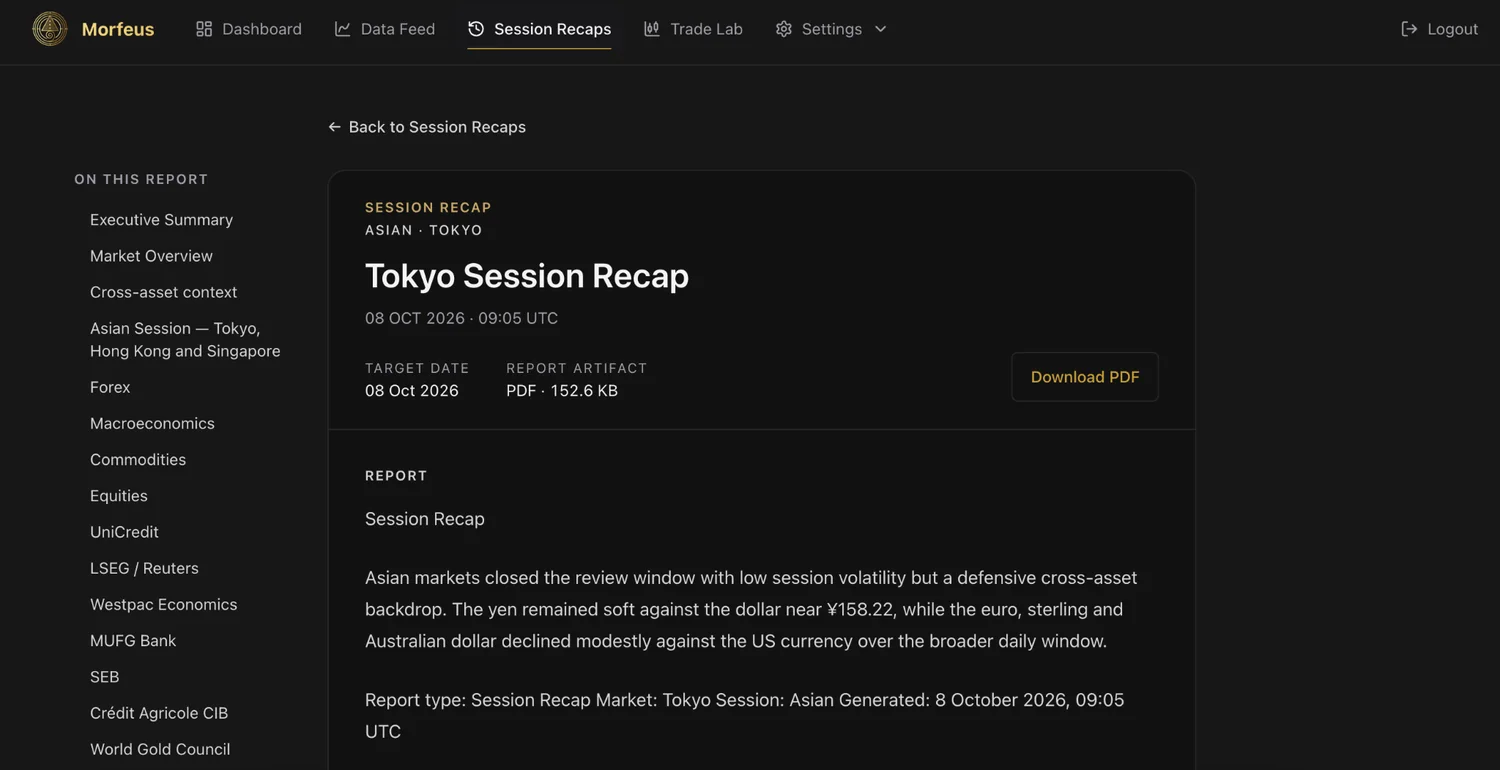Viewport: 1500px width, 770px height.
Task: Open the Commodities section
Action: (138, 460)
